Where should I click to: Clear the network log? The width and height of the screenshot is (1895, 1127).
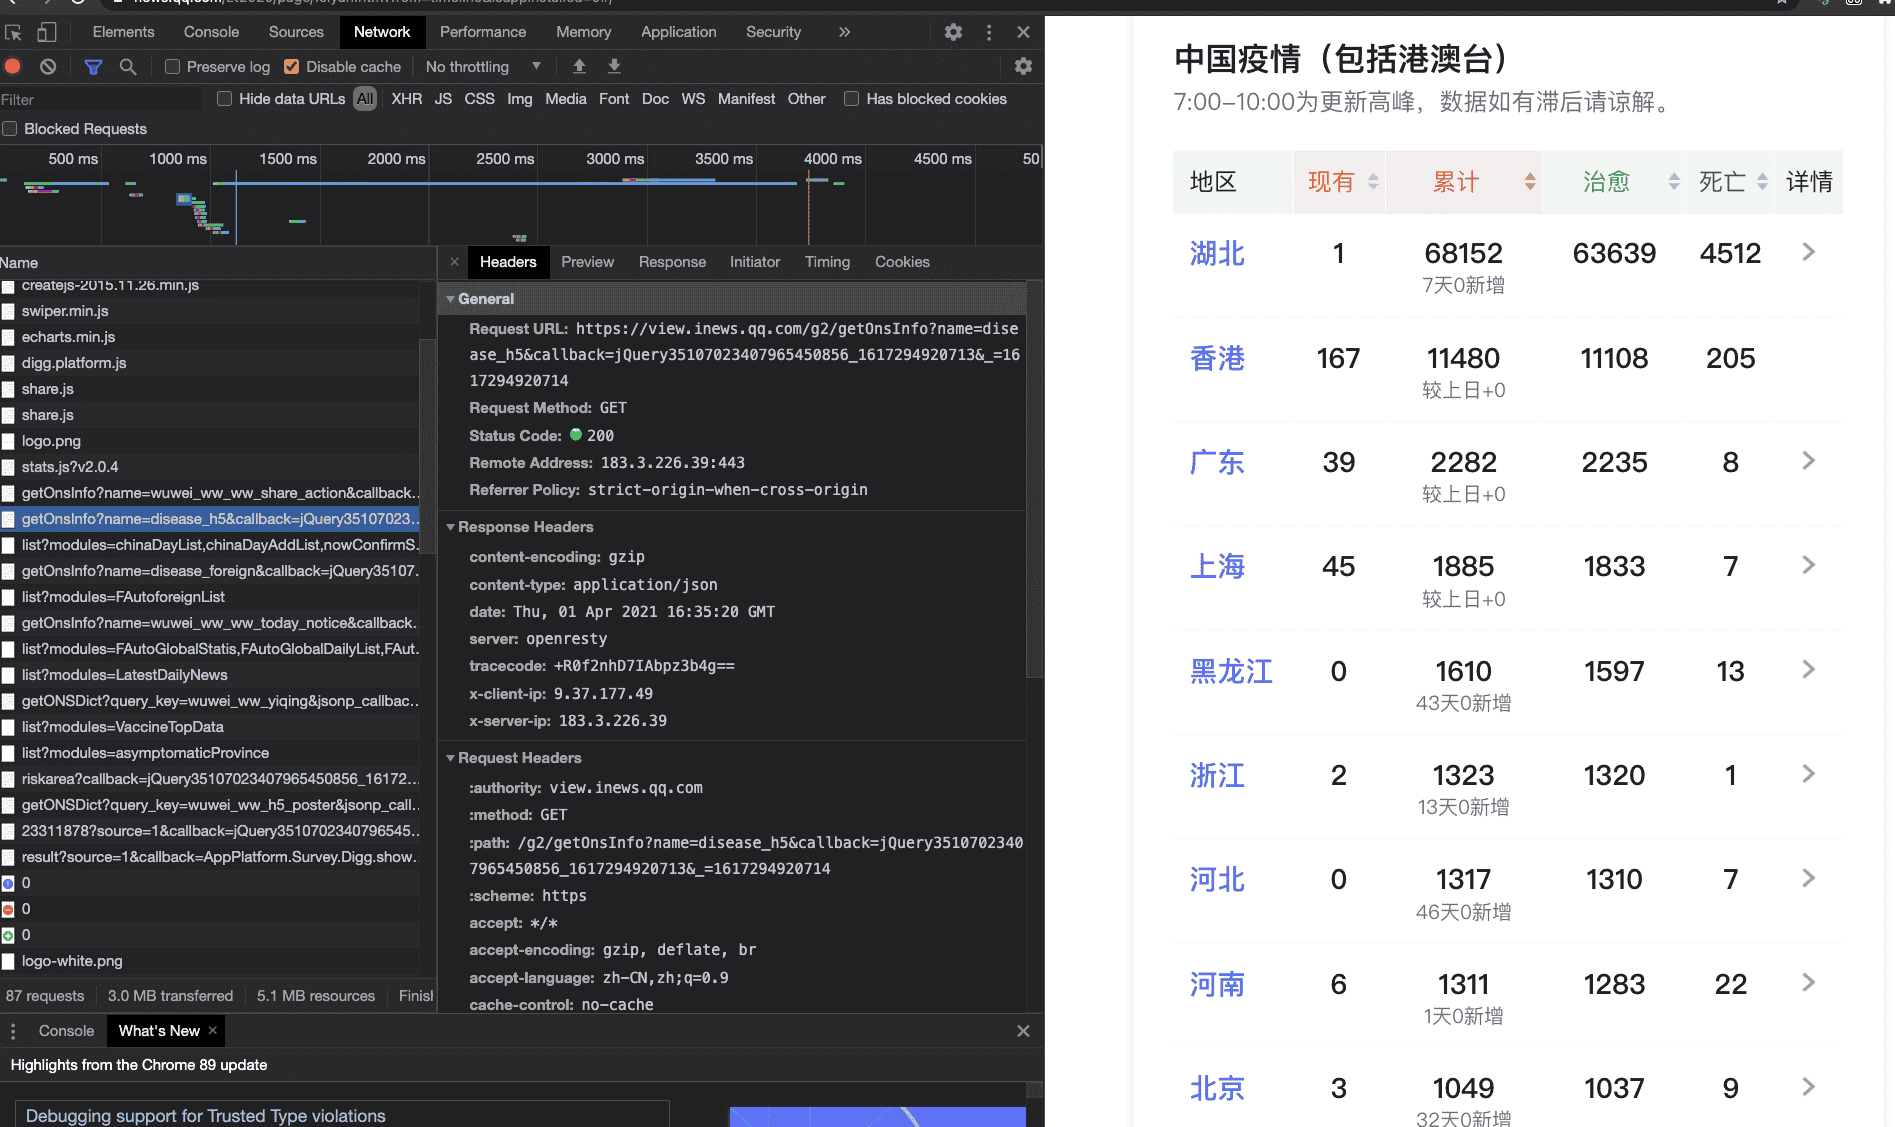(x=48, y=66)
